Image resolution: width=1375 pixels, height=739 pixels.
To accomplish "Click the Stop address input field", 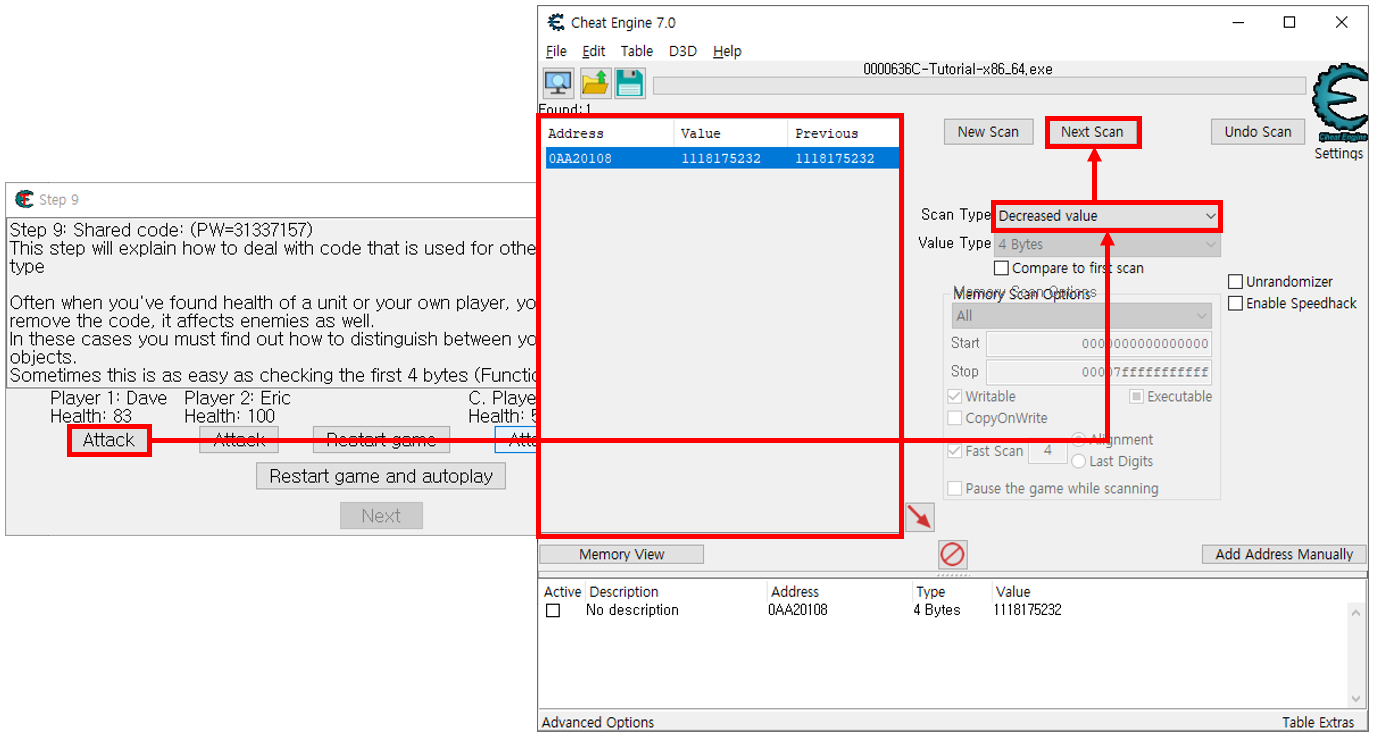I will [1099, 372].
